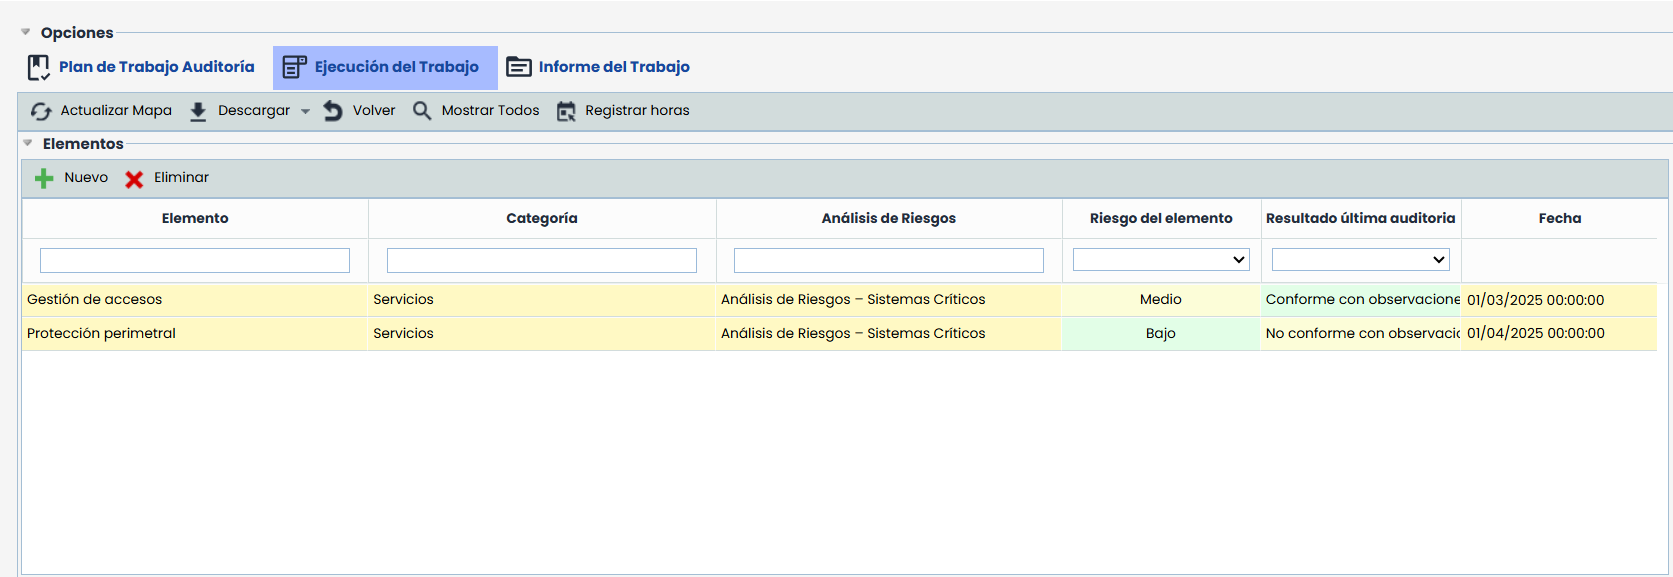Sort by the Fecha column header
Viewport: 1673px width, 577px height.
click(x=1559, y=218)
